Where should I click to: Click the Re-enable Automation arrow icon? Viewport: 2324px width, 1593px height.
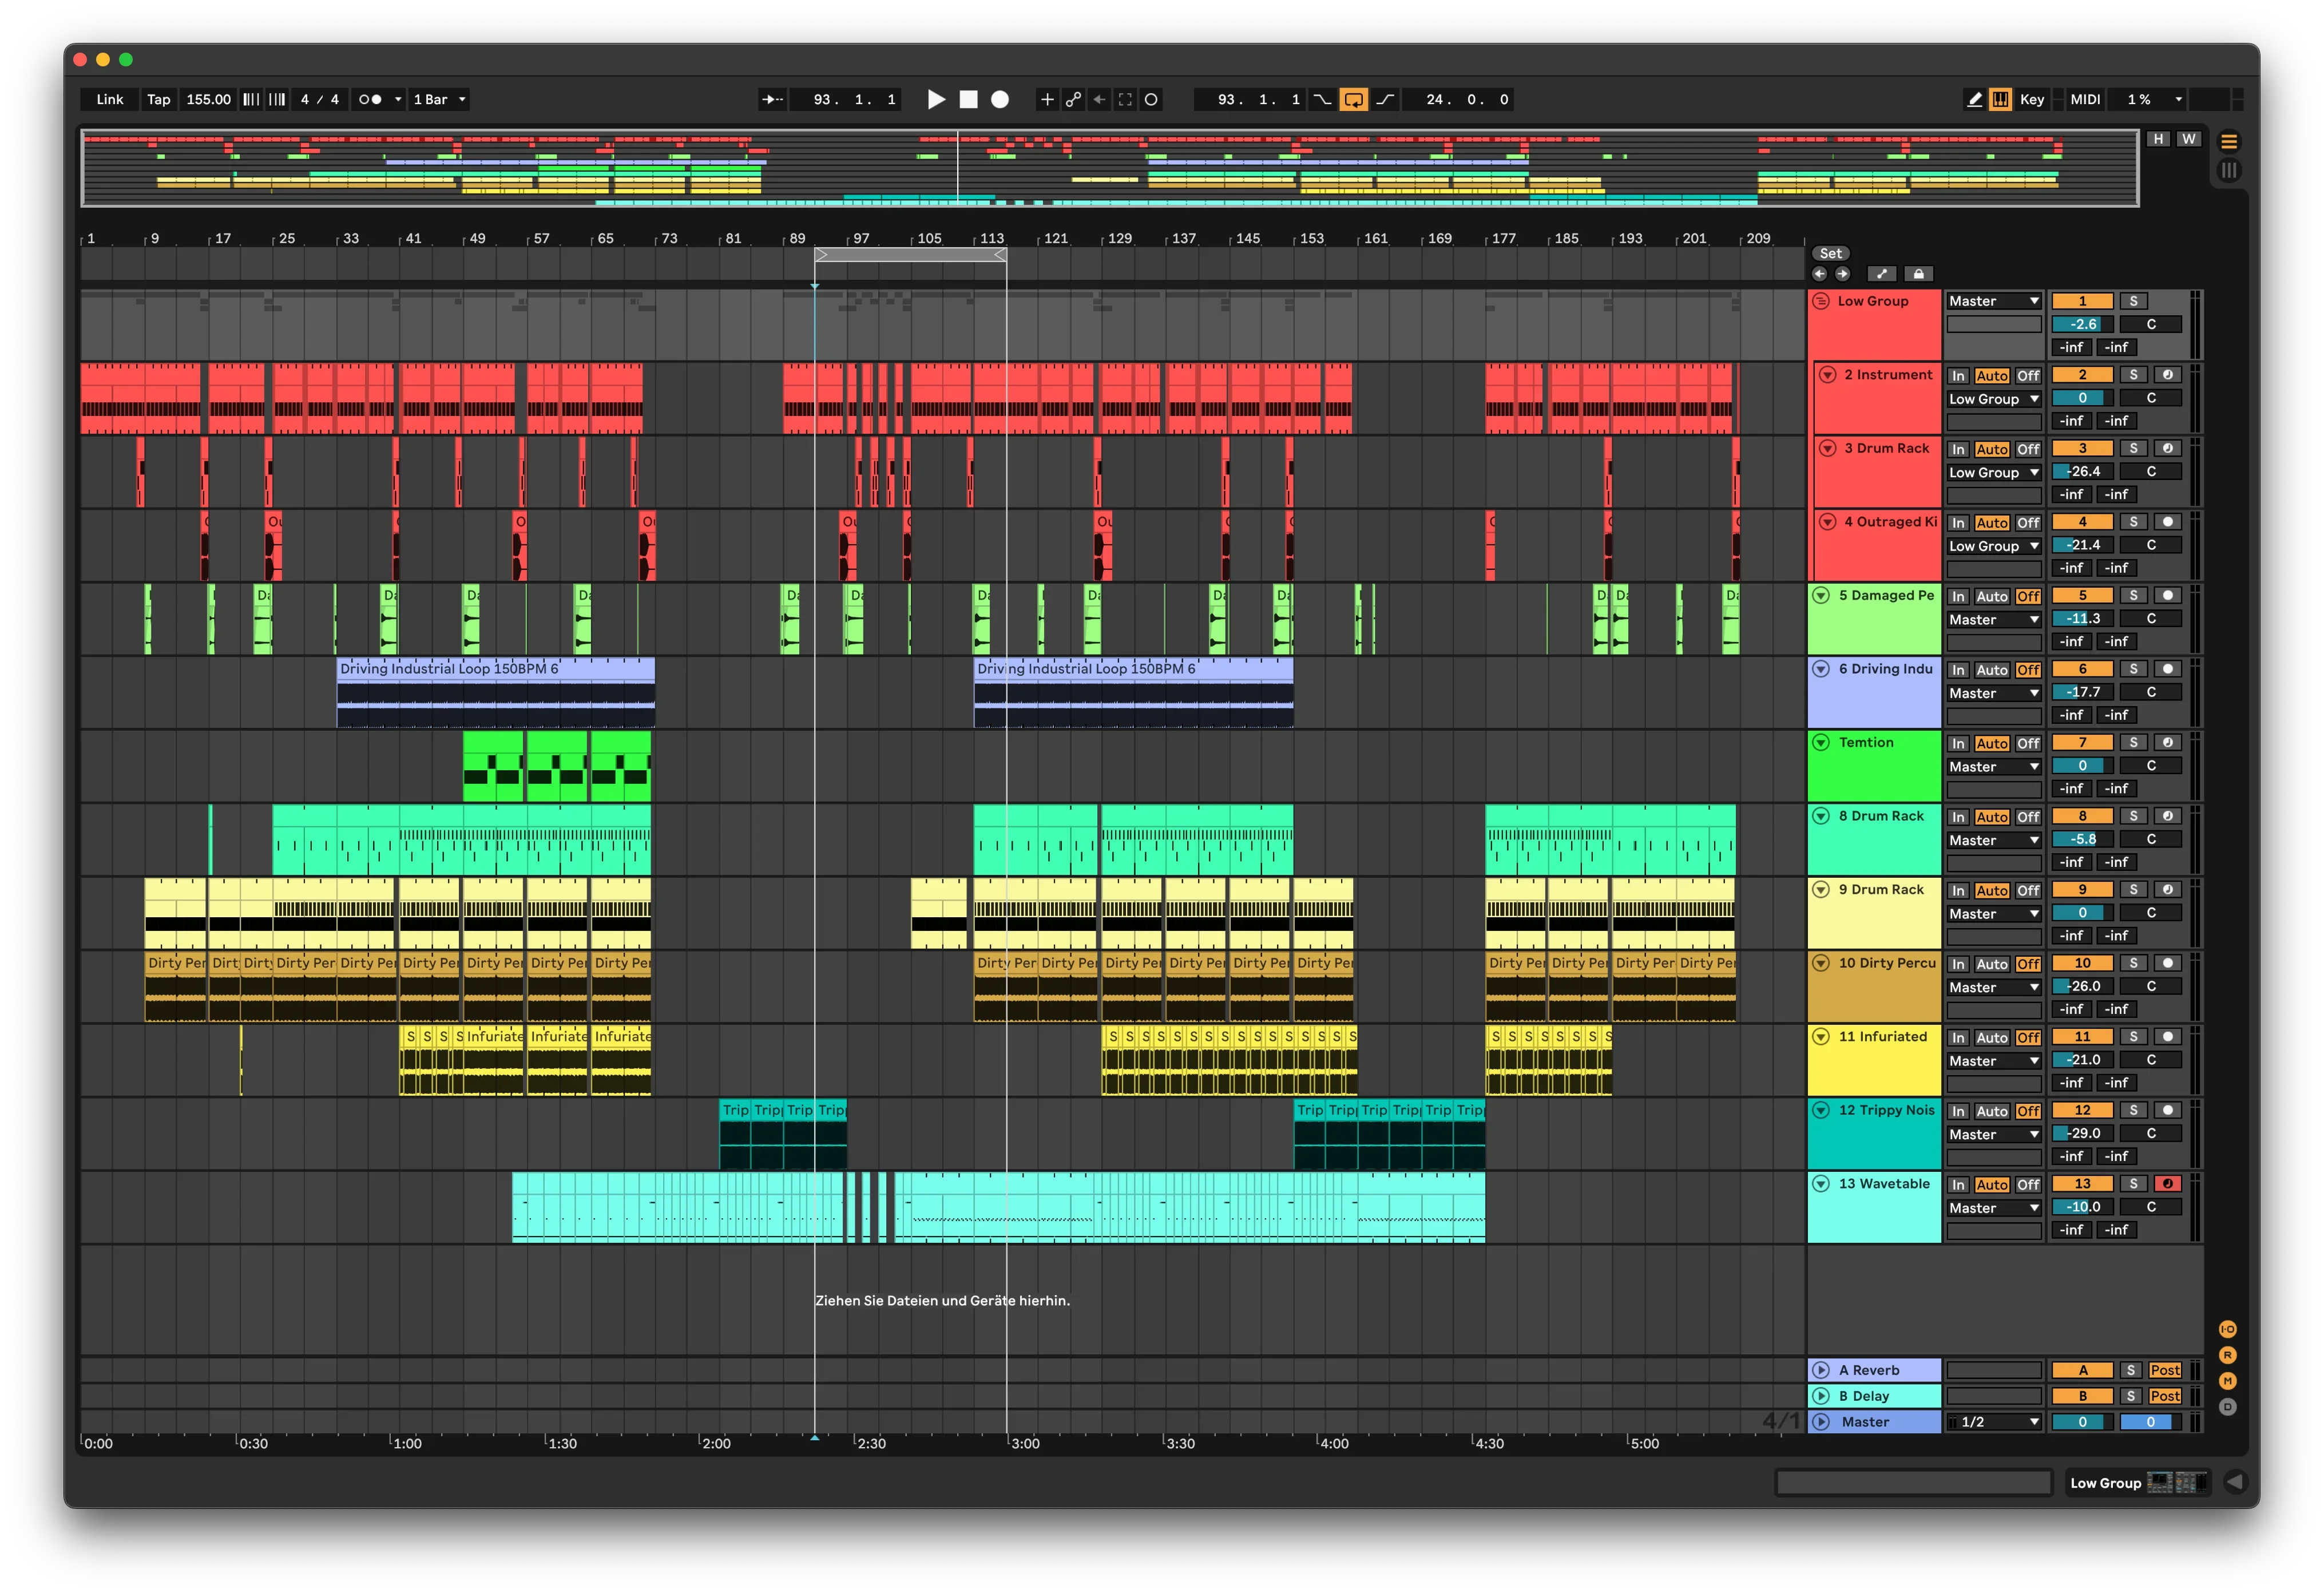pyautogui.click(x=1099, y=99)
